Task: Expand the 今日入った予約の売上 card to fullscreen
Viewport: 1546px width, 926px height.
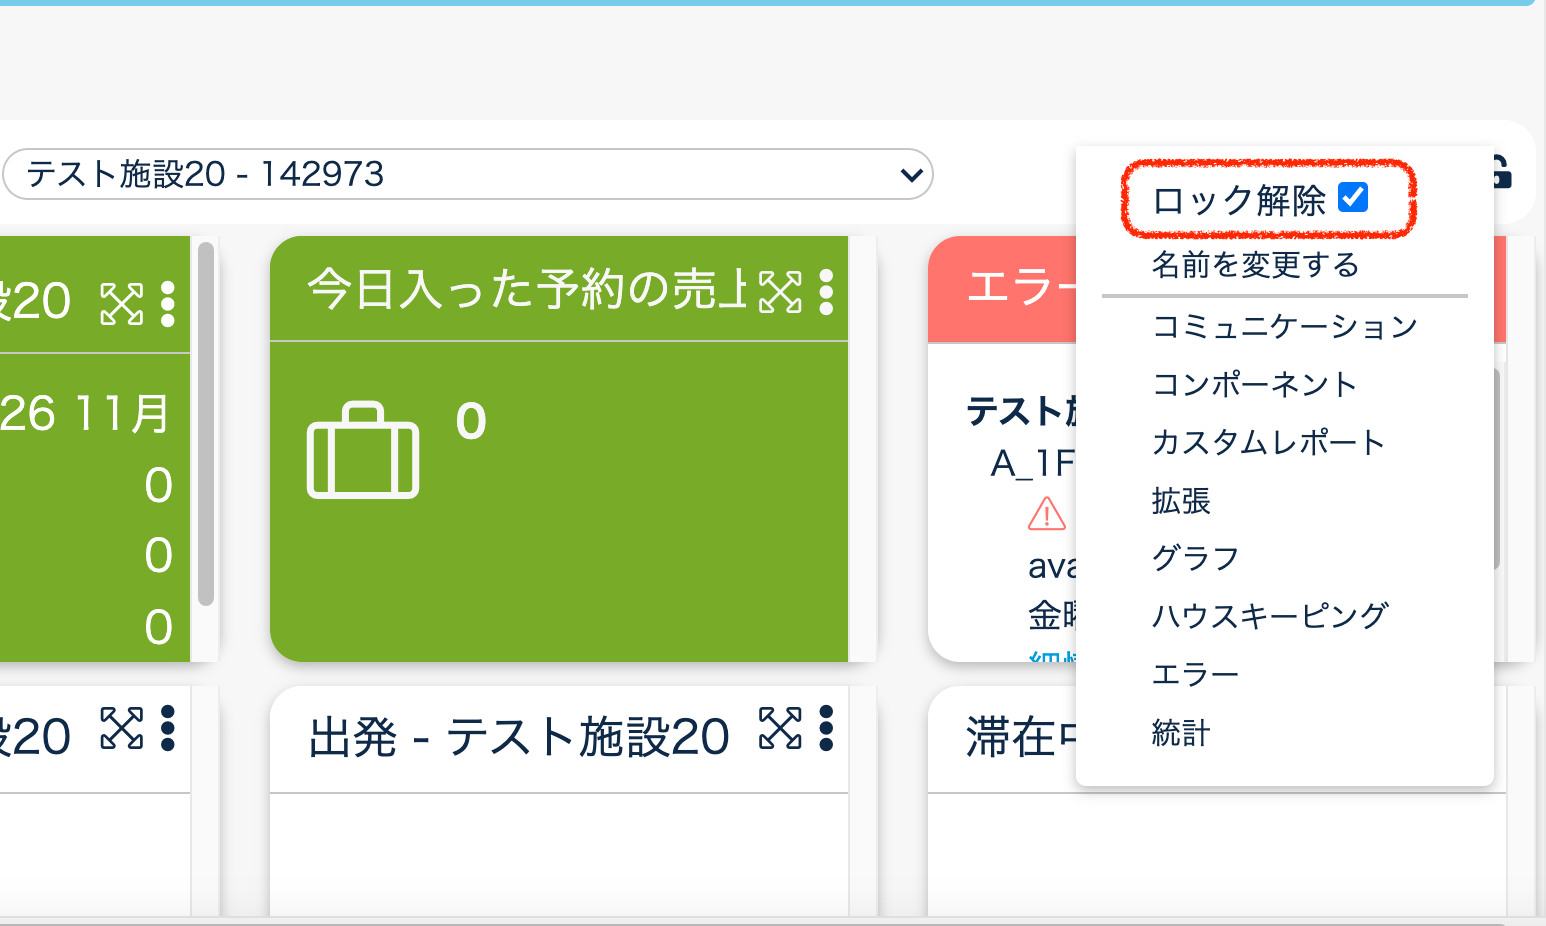Action: tap(780, 292)
